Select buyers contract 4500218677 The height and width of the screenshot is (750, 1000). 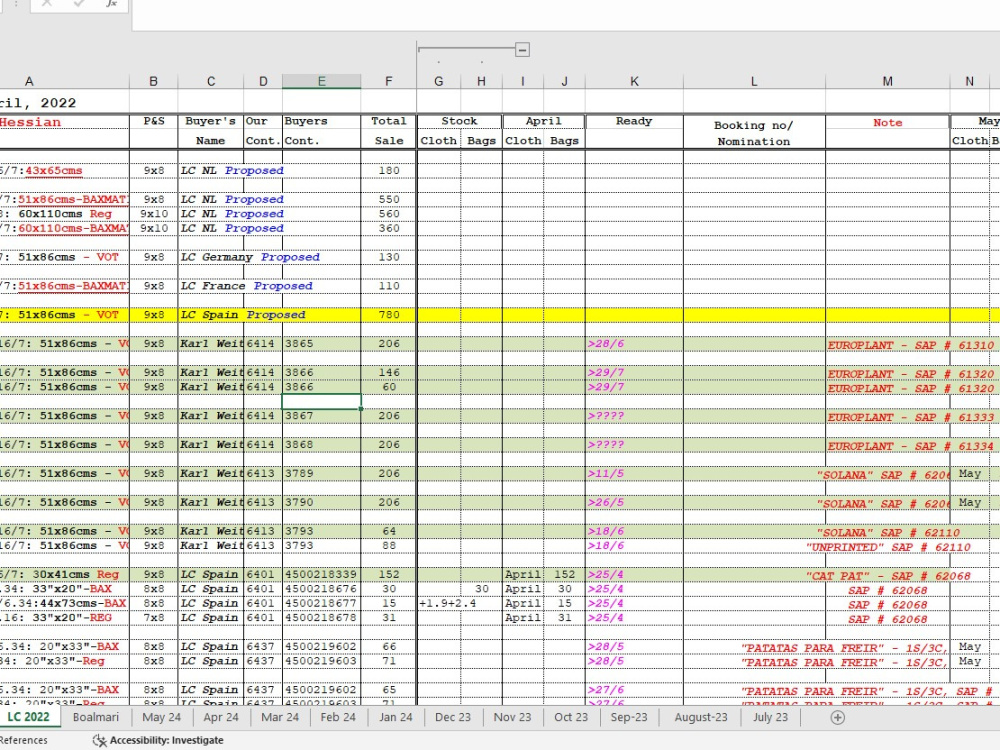pos(321,603)
